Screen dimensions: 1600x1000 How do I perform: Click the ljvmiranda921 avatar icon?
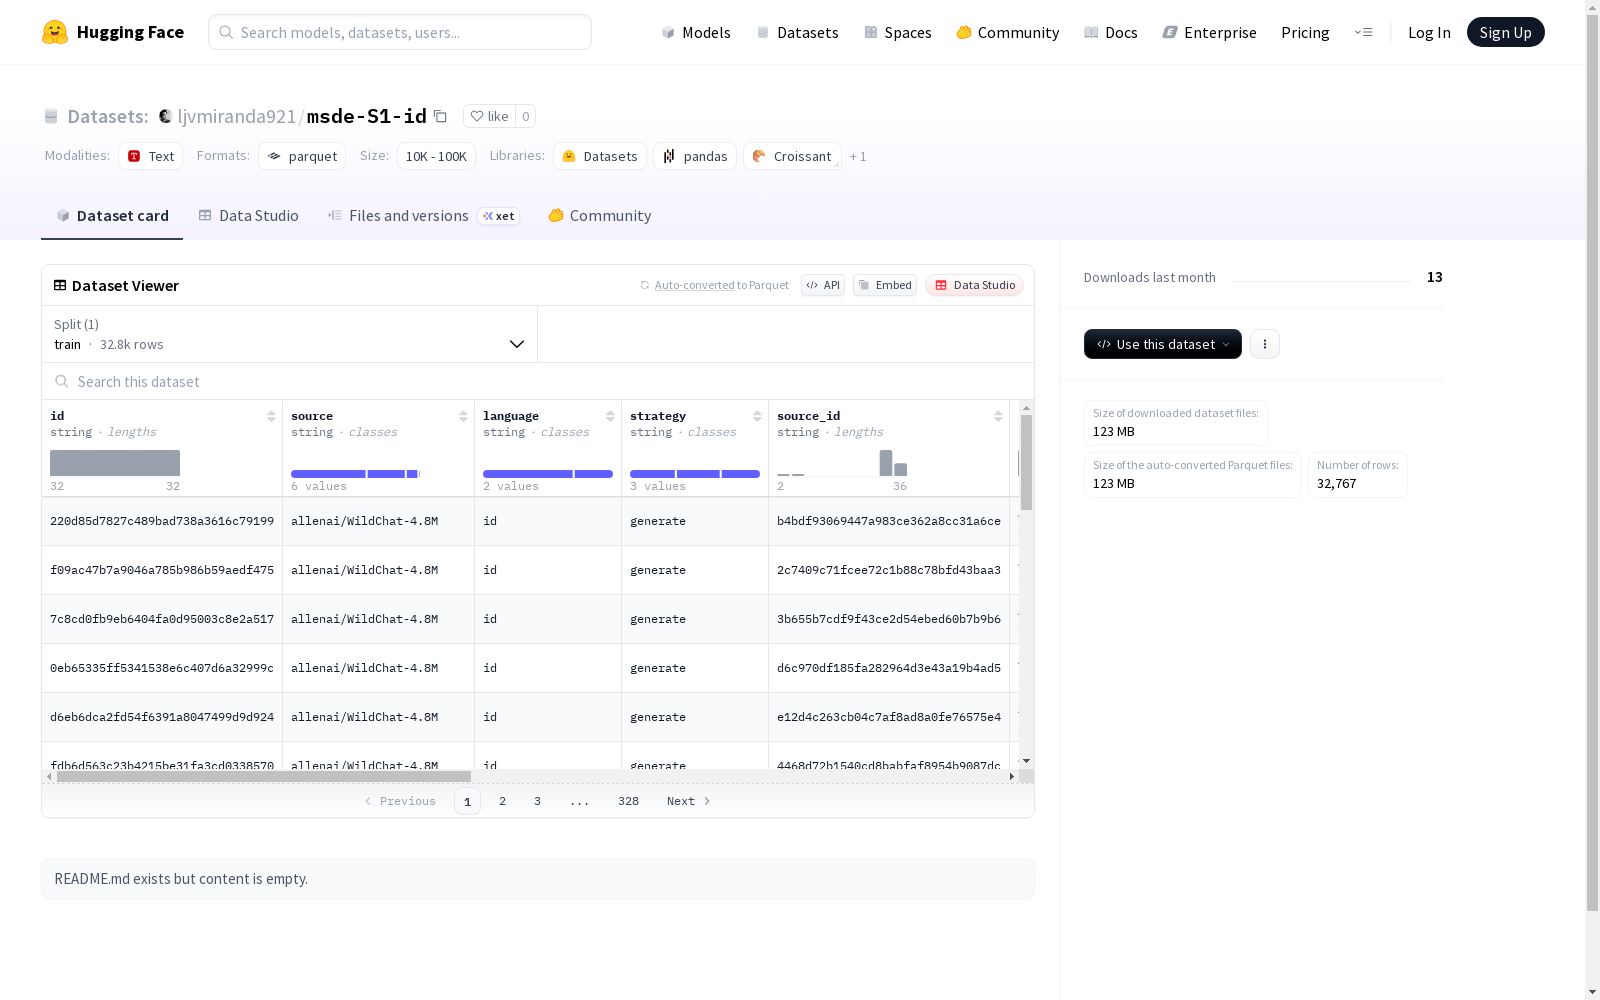(x=166, y=116)
